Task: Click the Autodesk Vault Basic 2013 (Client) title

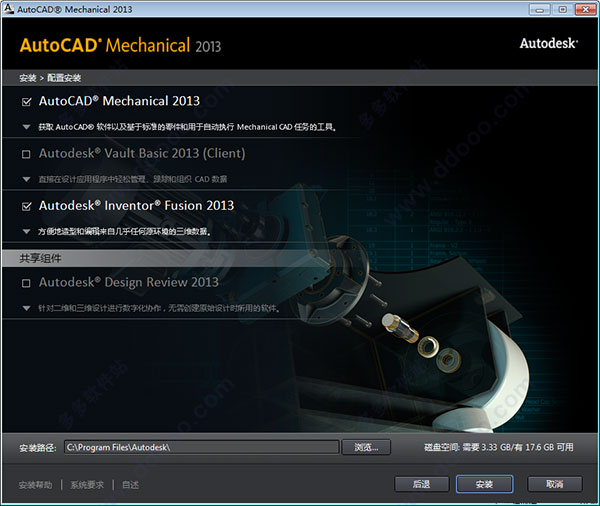Action: [x=142, y=153]
